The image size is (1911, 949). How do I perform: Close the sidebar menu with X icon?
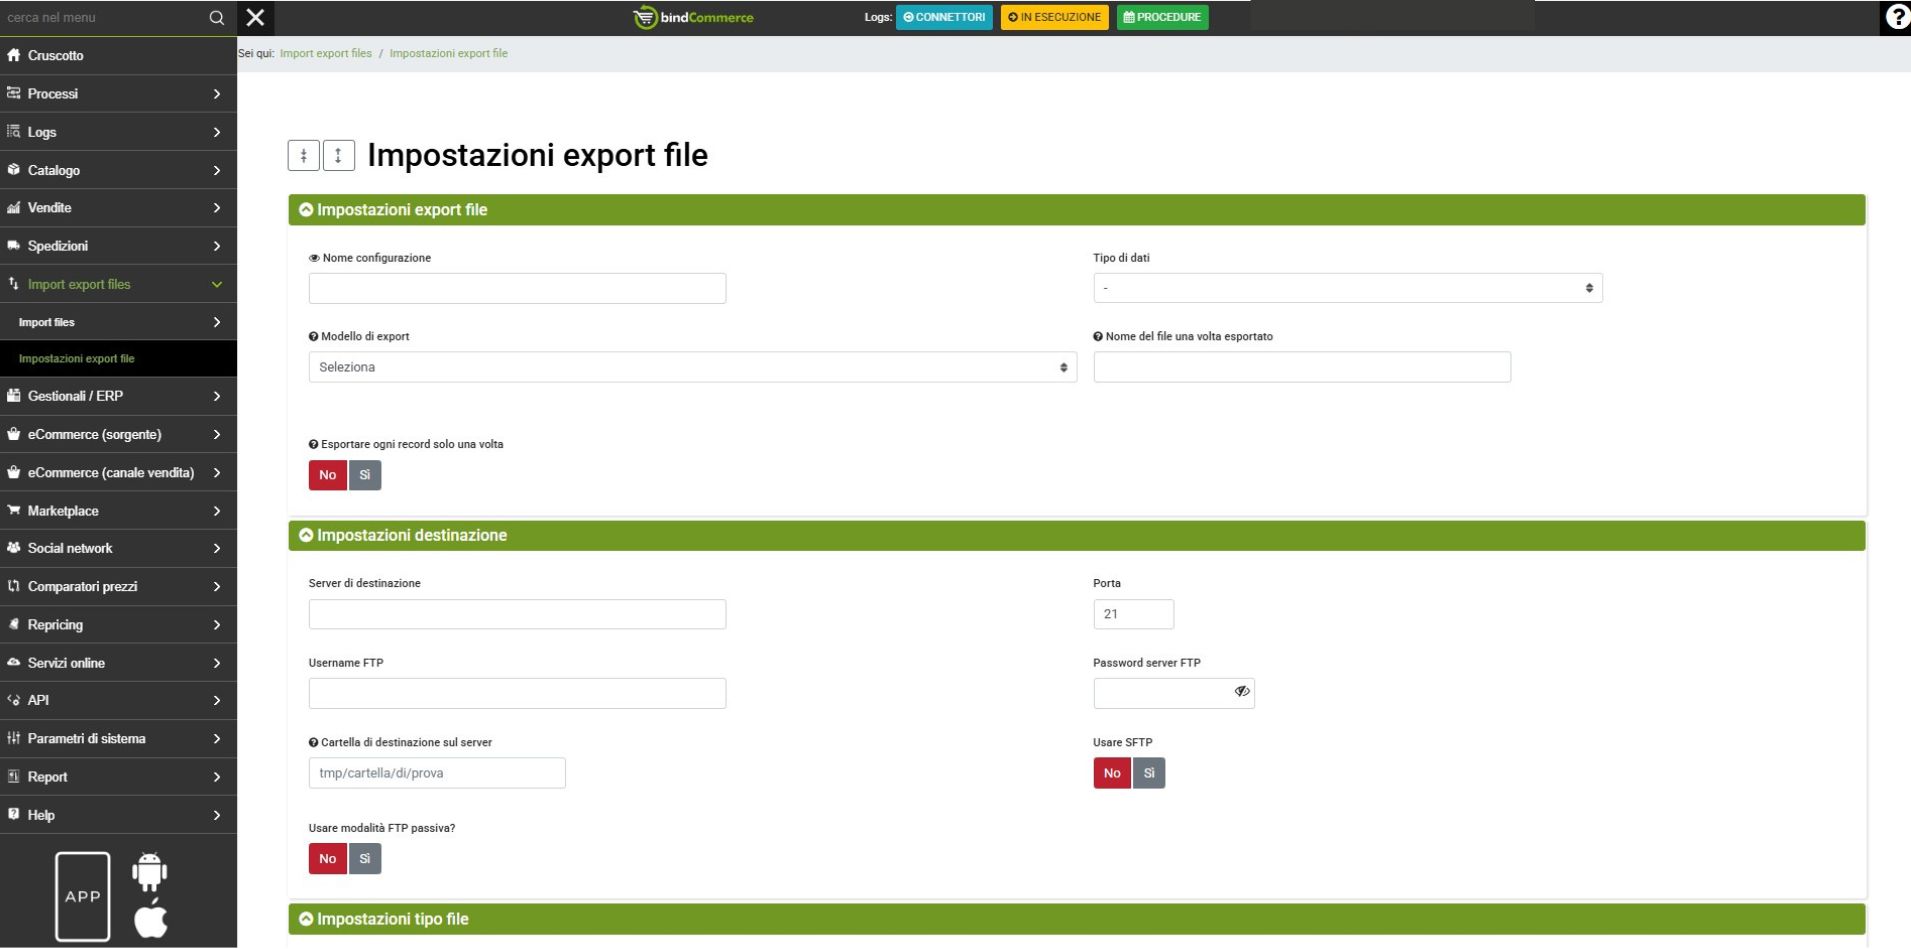coord(256,18)
